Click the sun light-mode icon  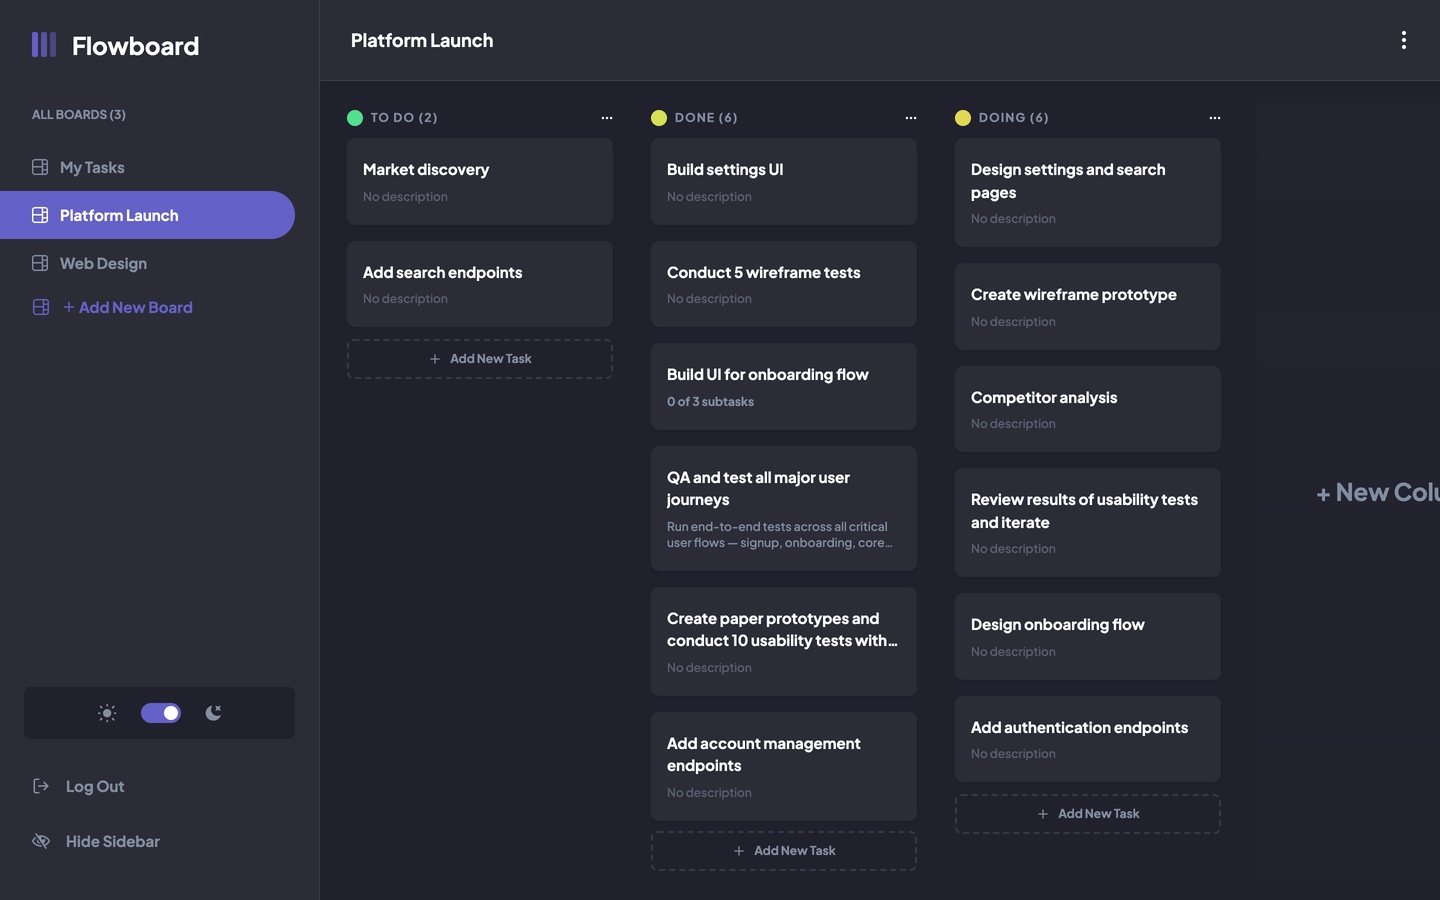click(107, 713)
